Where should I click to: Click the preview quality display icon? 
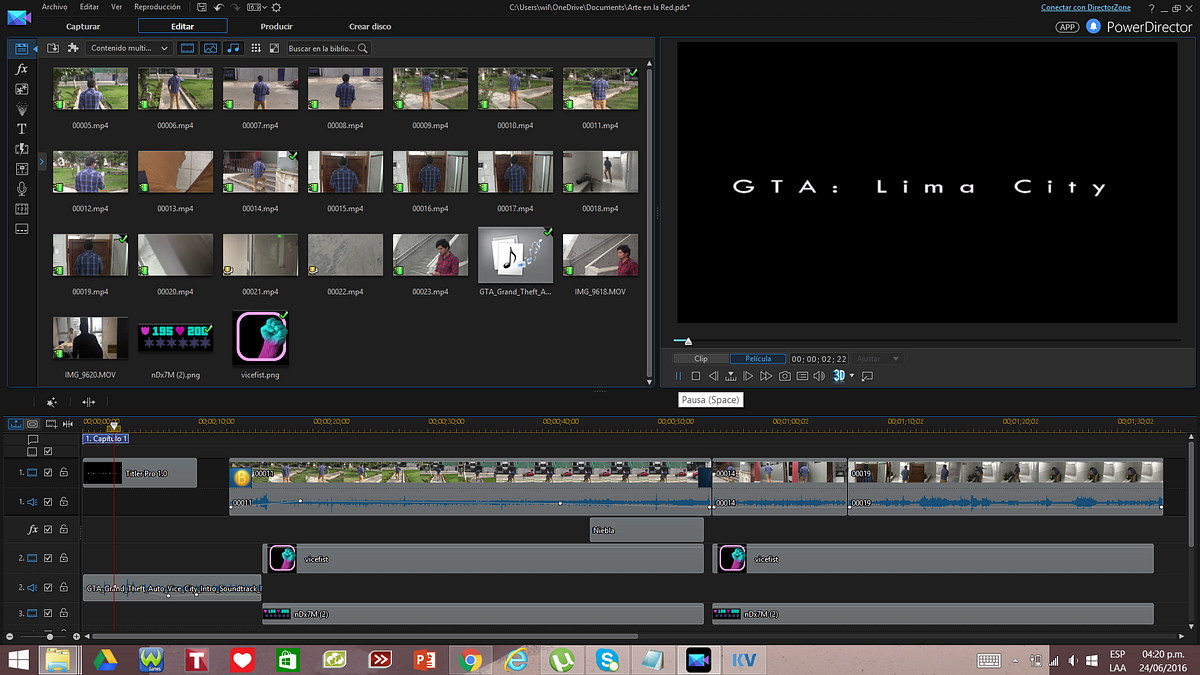click(x=802, y=376)
